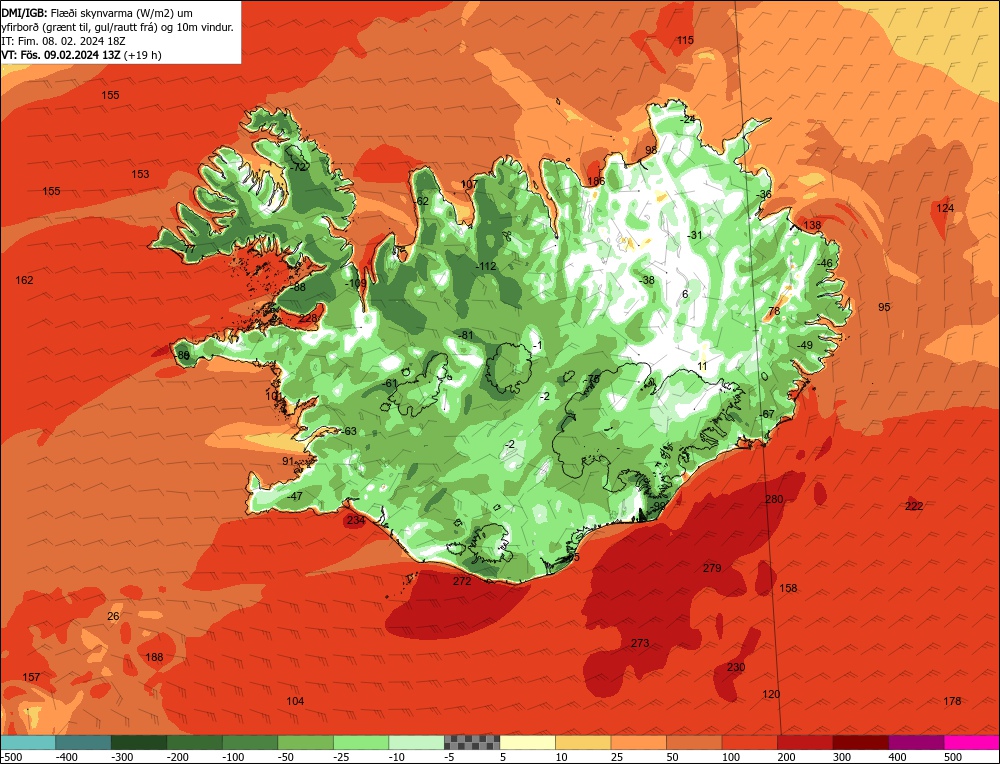Click the value 124 in the far east sea
The image size is (1000, 764).
click(945, 208)
